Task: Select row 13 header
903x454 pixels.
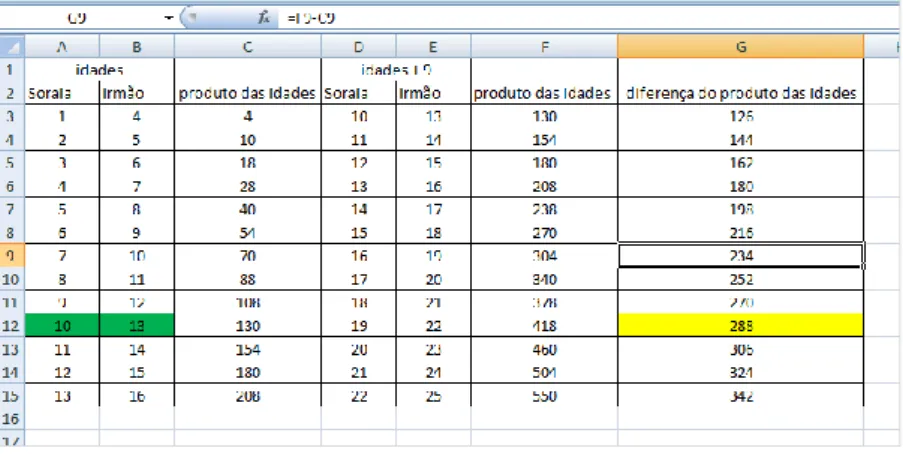Action: click(12, 349)
